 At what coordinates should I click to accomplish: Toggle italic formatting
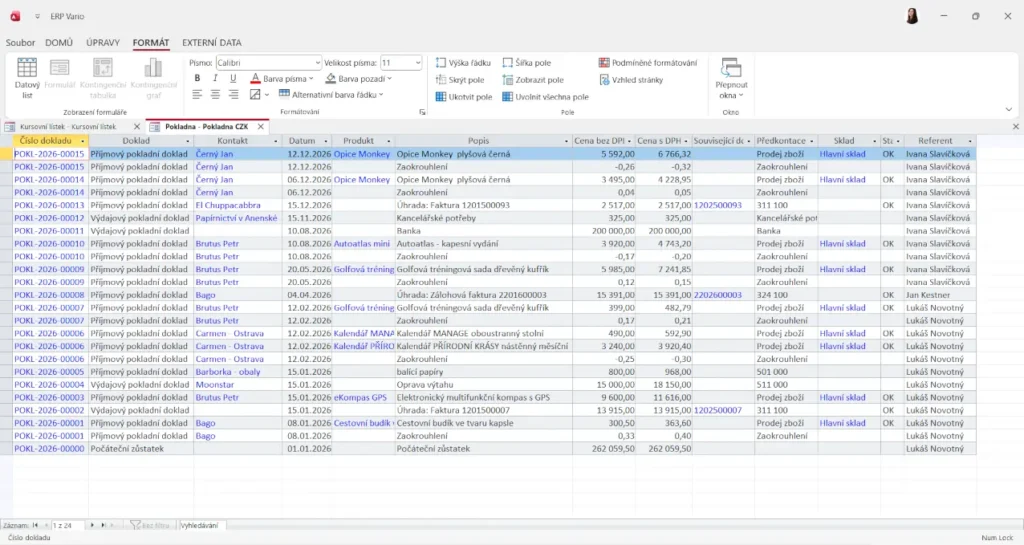click(x=215, y=78)
